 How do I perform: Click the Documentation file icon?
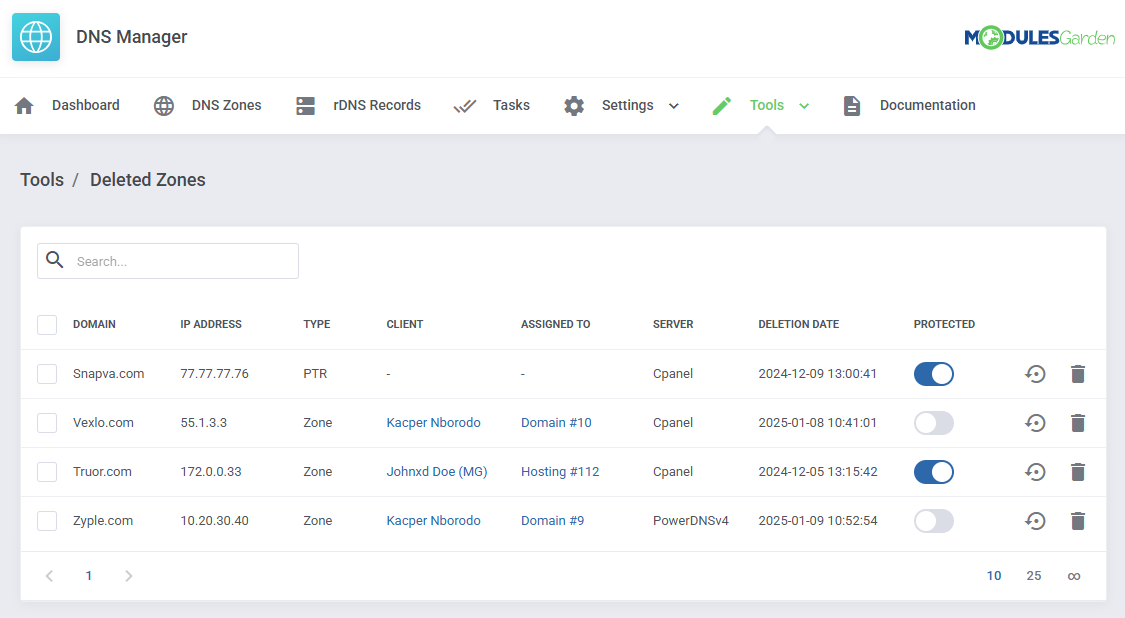pyautogui.click(x=852, y=106)
